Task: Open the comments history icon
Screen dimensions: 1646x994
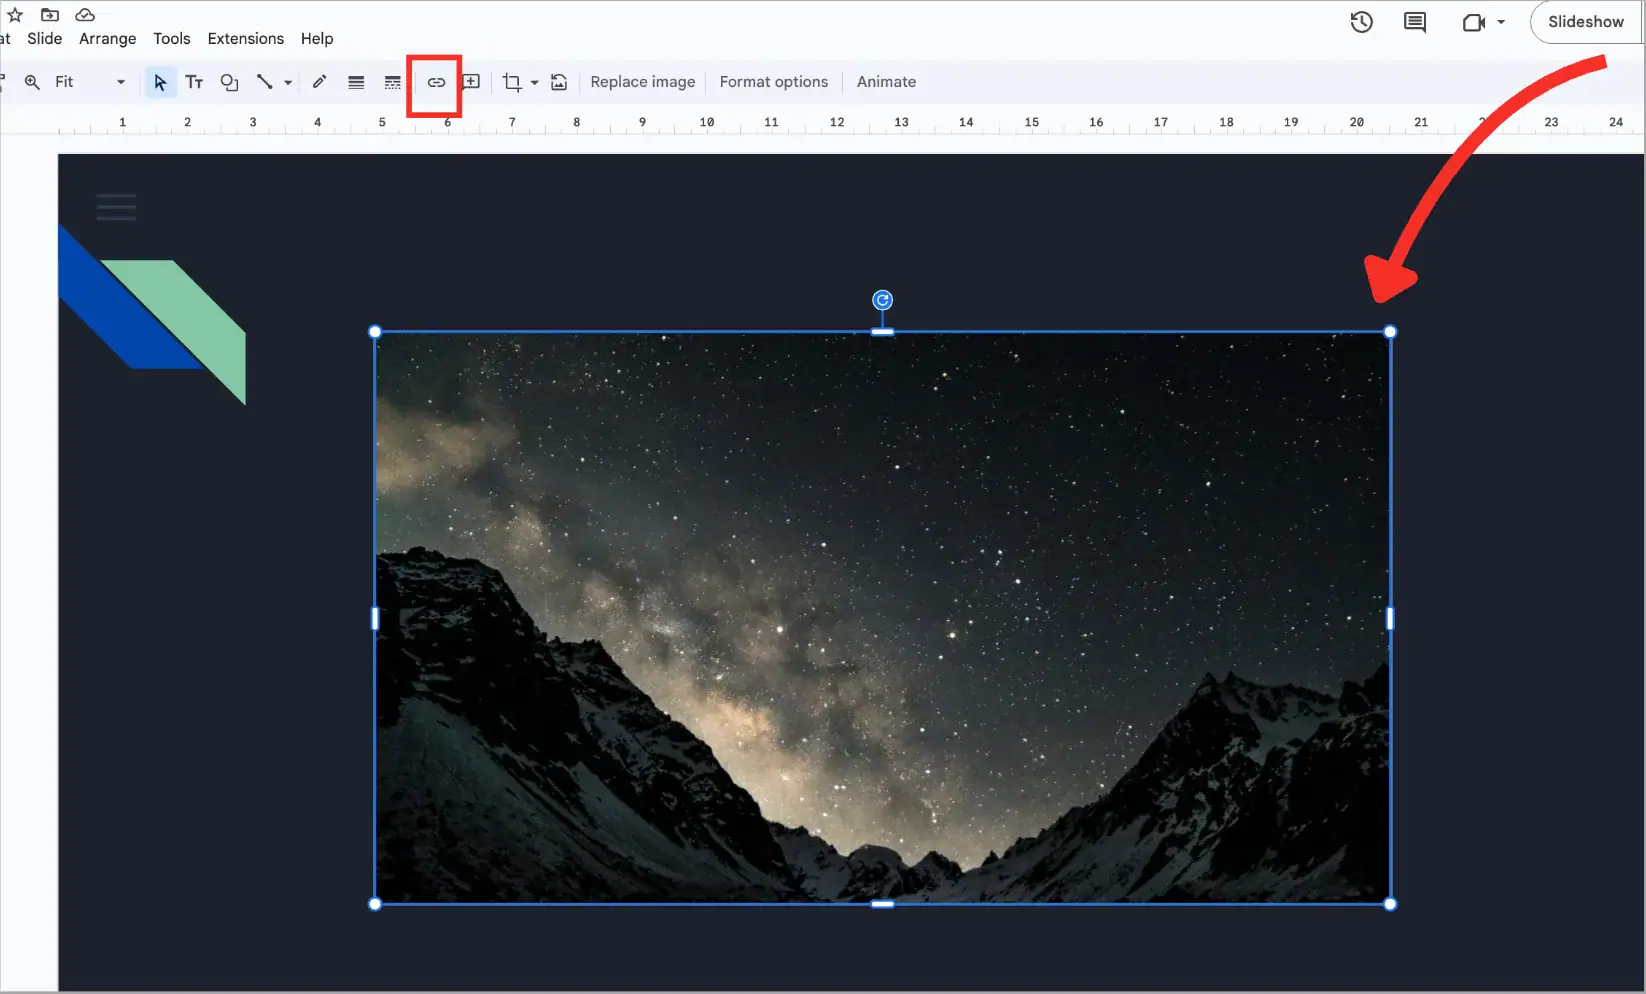Action: (1415, 22)
